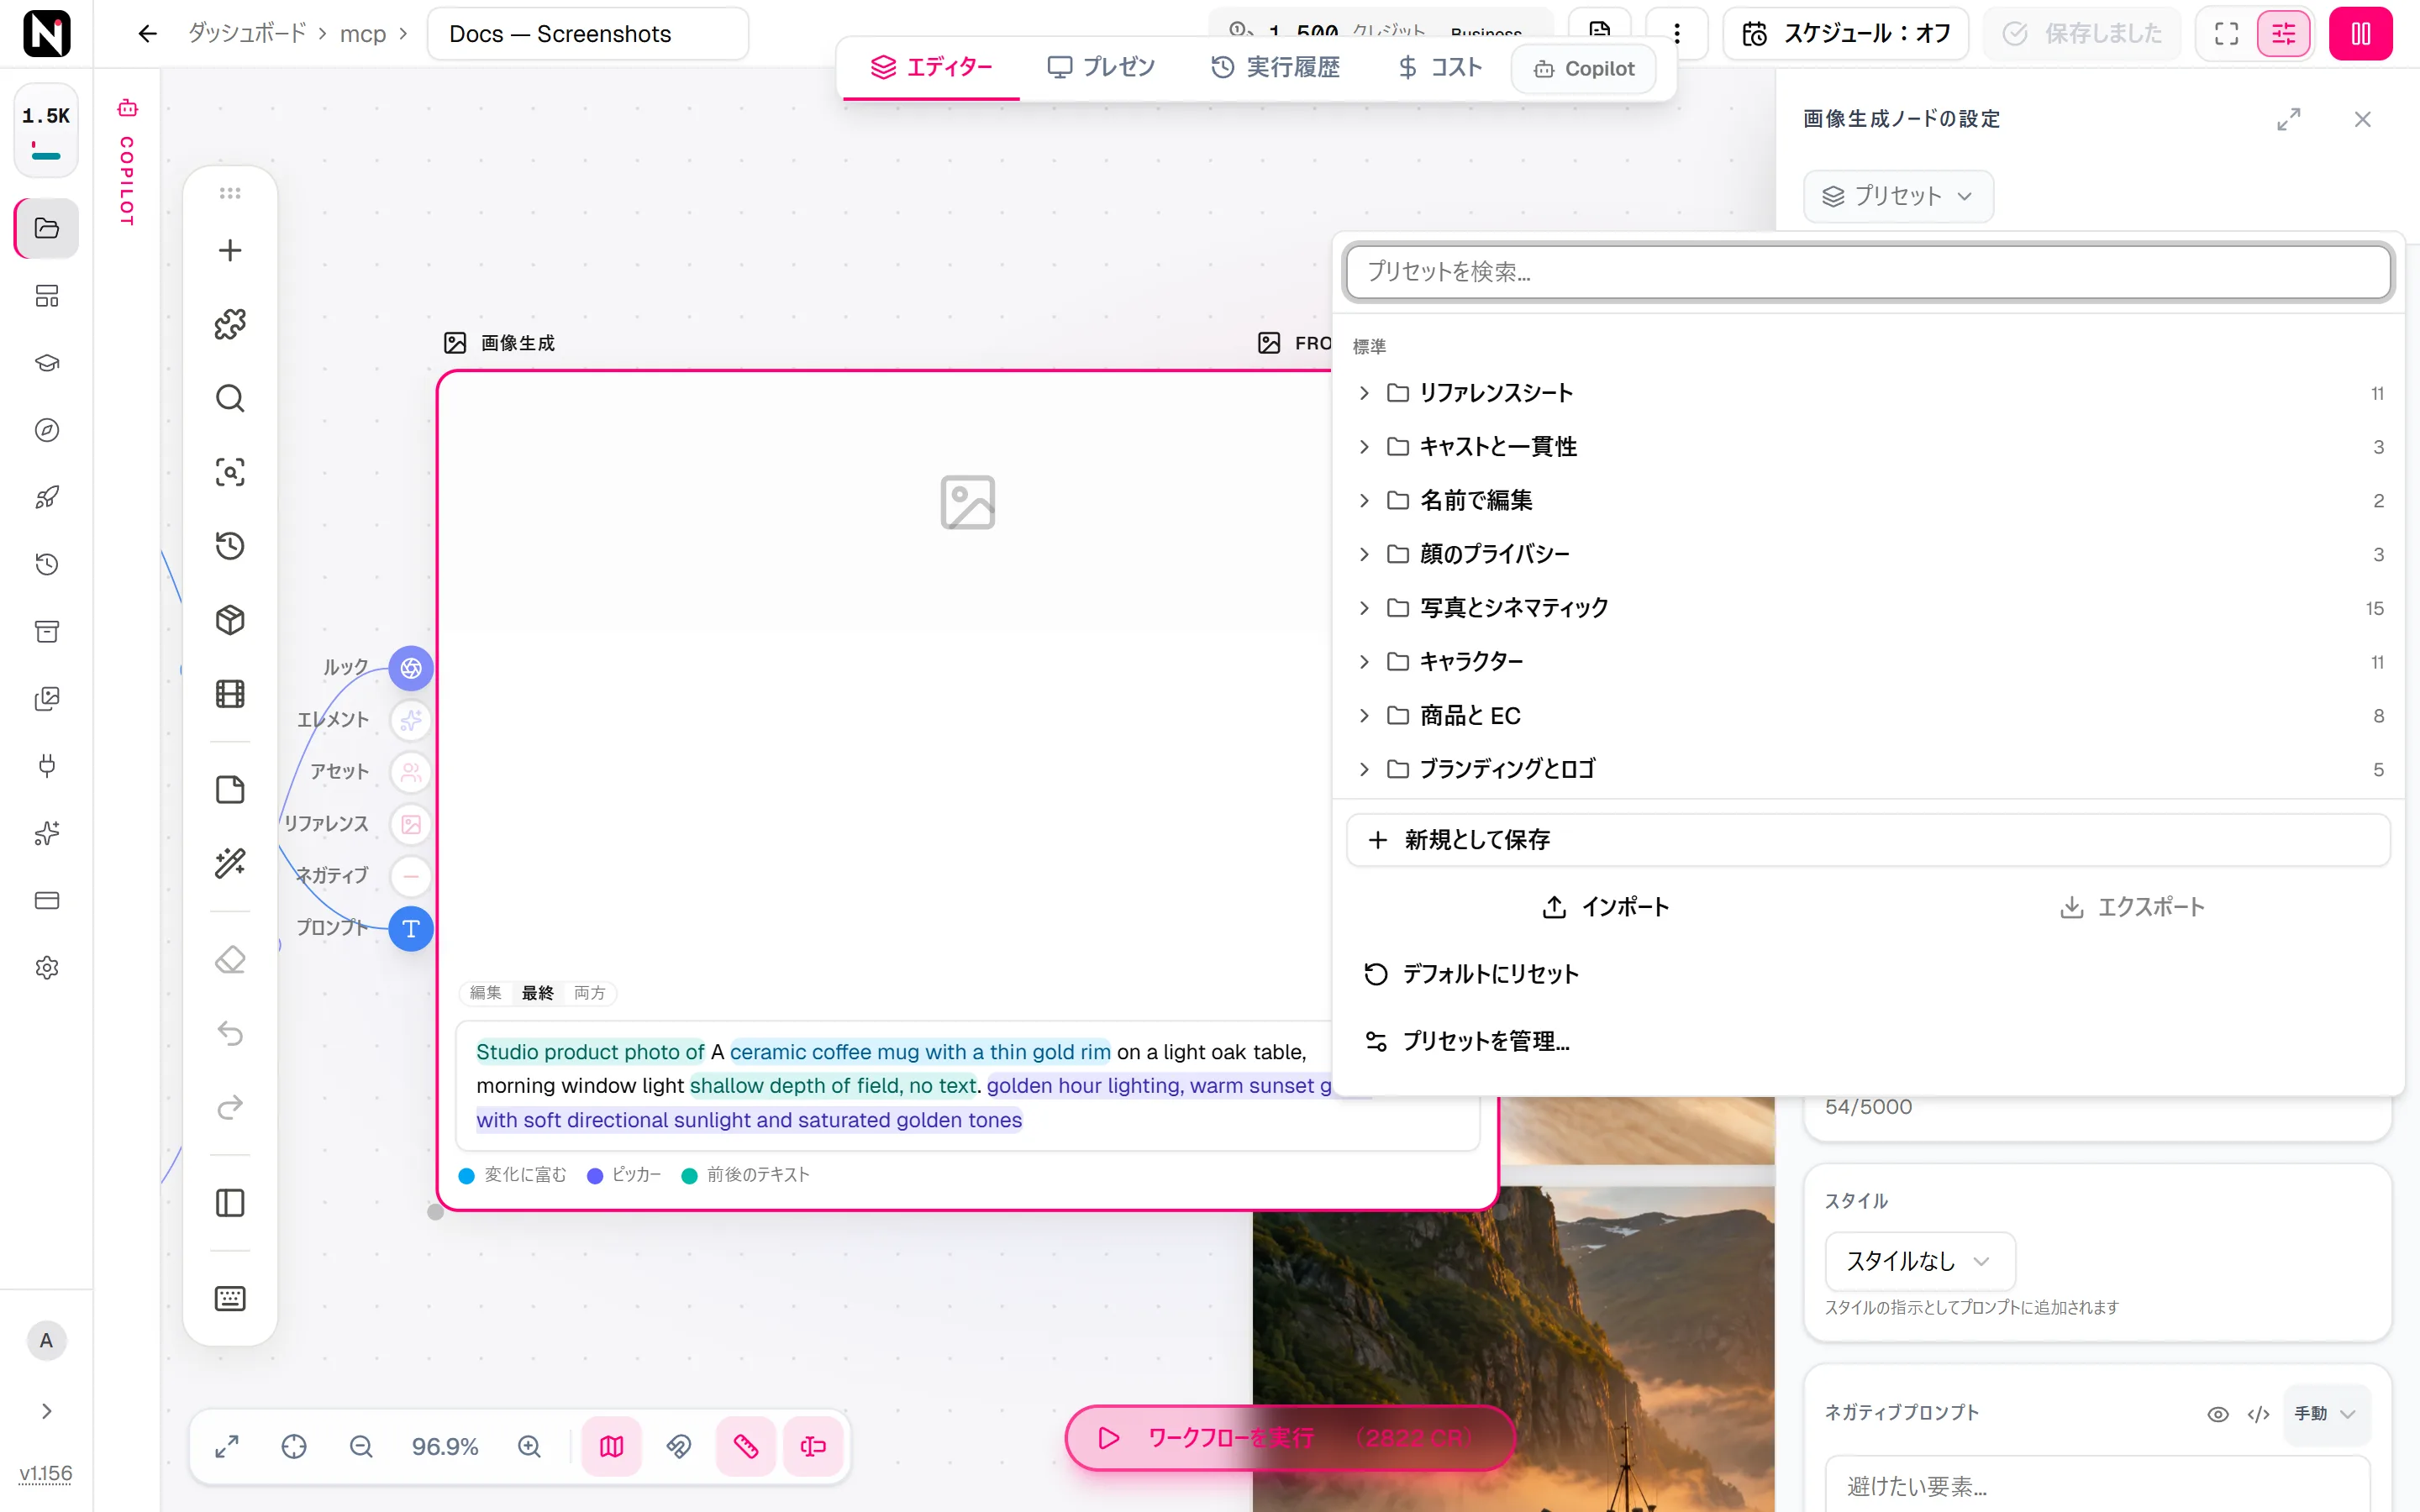Screen dimensions: 2420x1512
Task: Open プリセットを管理...
Action: point(1867,1041)
